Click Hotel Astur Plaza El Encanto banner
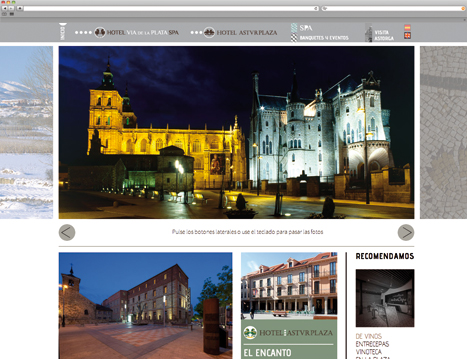The height and width of the screenshot is (361, 467). 289,339
